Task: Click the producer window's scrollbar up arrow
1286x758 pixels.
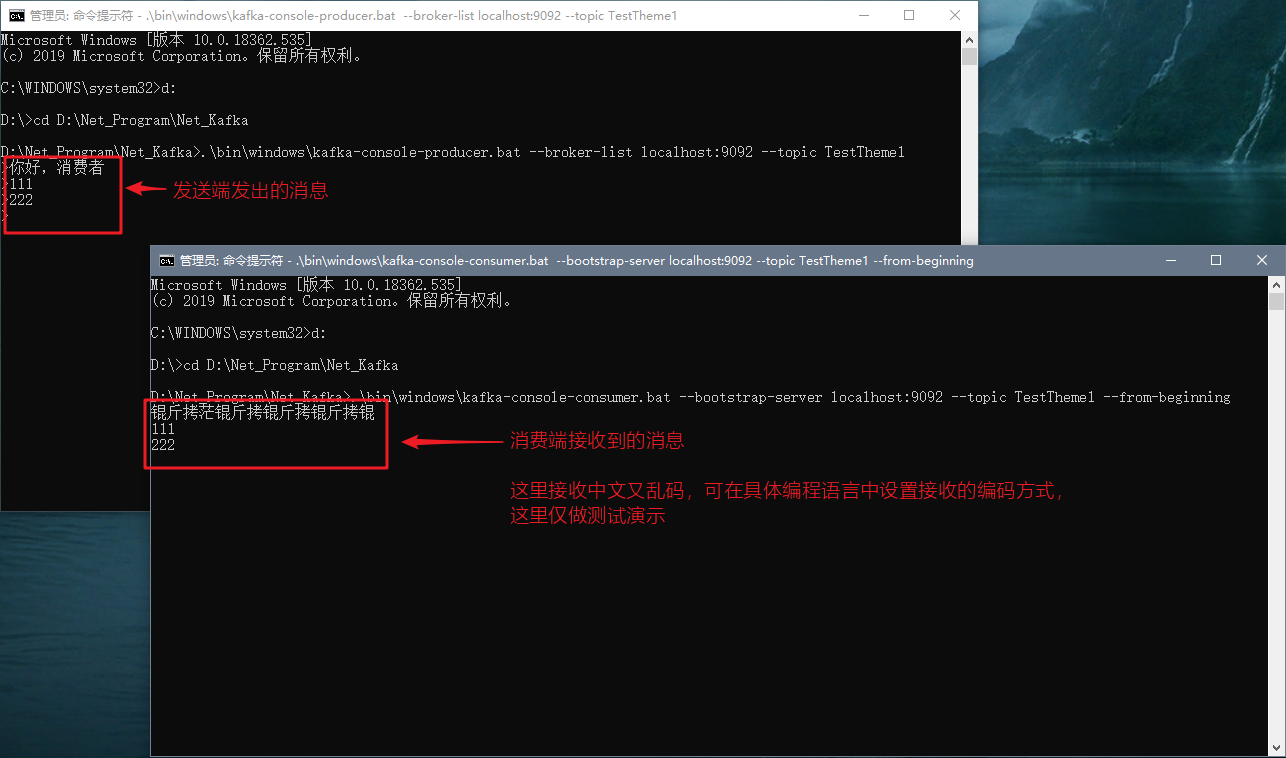Action: 969,39
